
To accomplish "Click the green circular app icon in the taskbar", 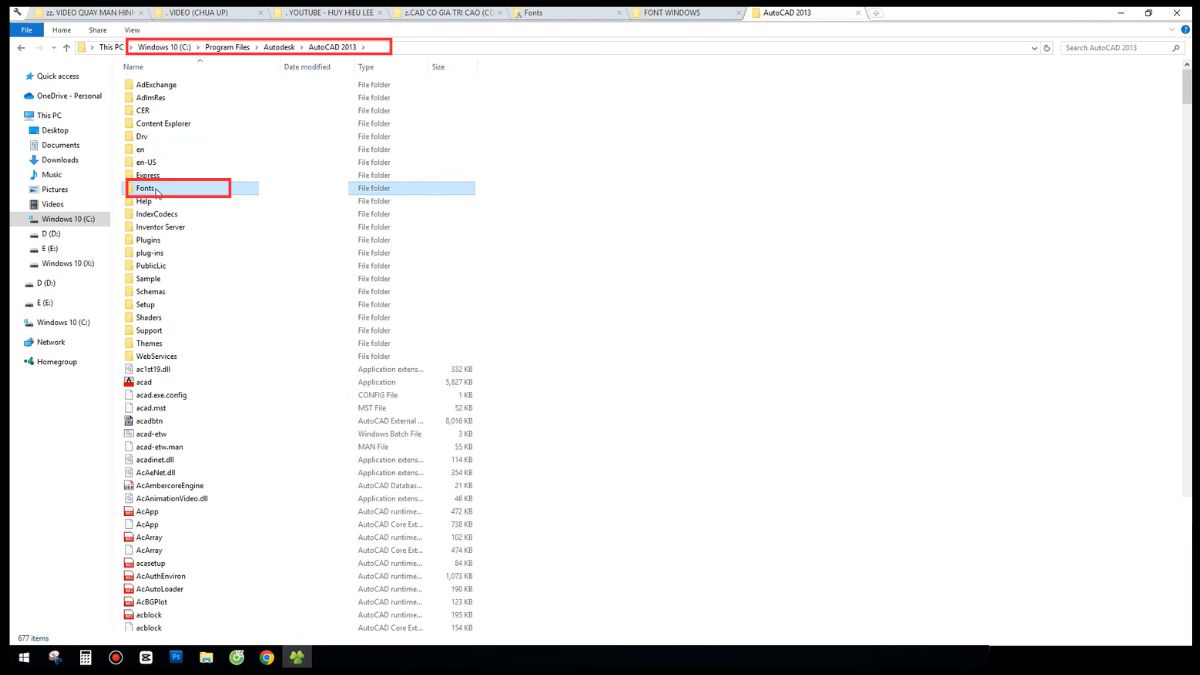I will (x=237, y=657).
